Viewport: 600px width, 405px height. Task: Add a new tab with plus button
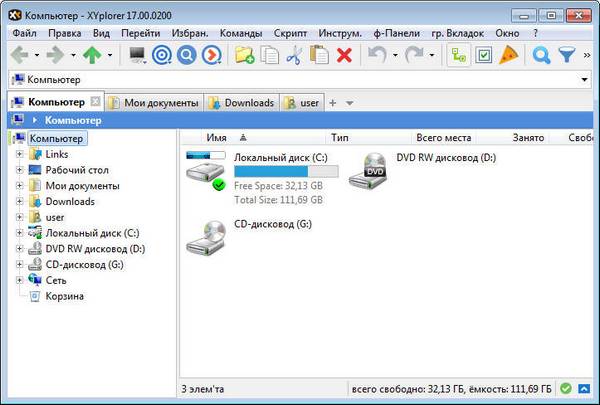point(333,103)
